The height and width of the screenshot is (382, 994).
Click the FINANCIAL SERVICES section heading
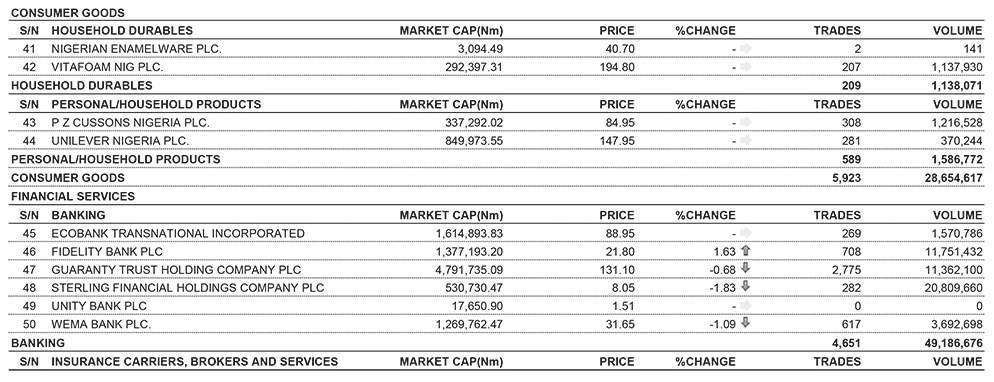pyautogui.click(x=73, y=196)
